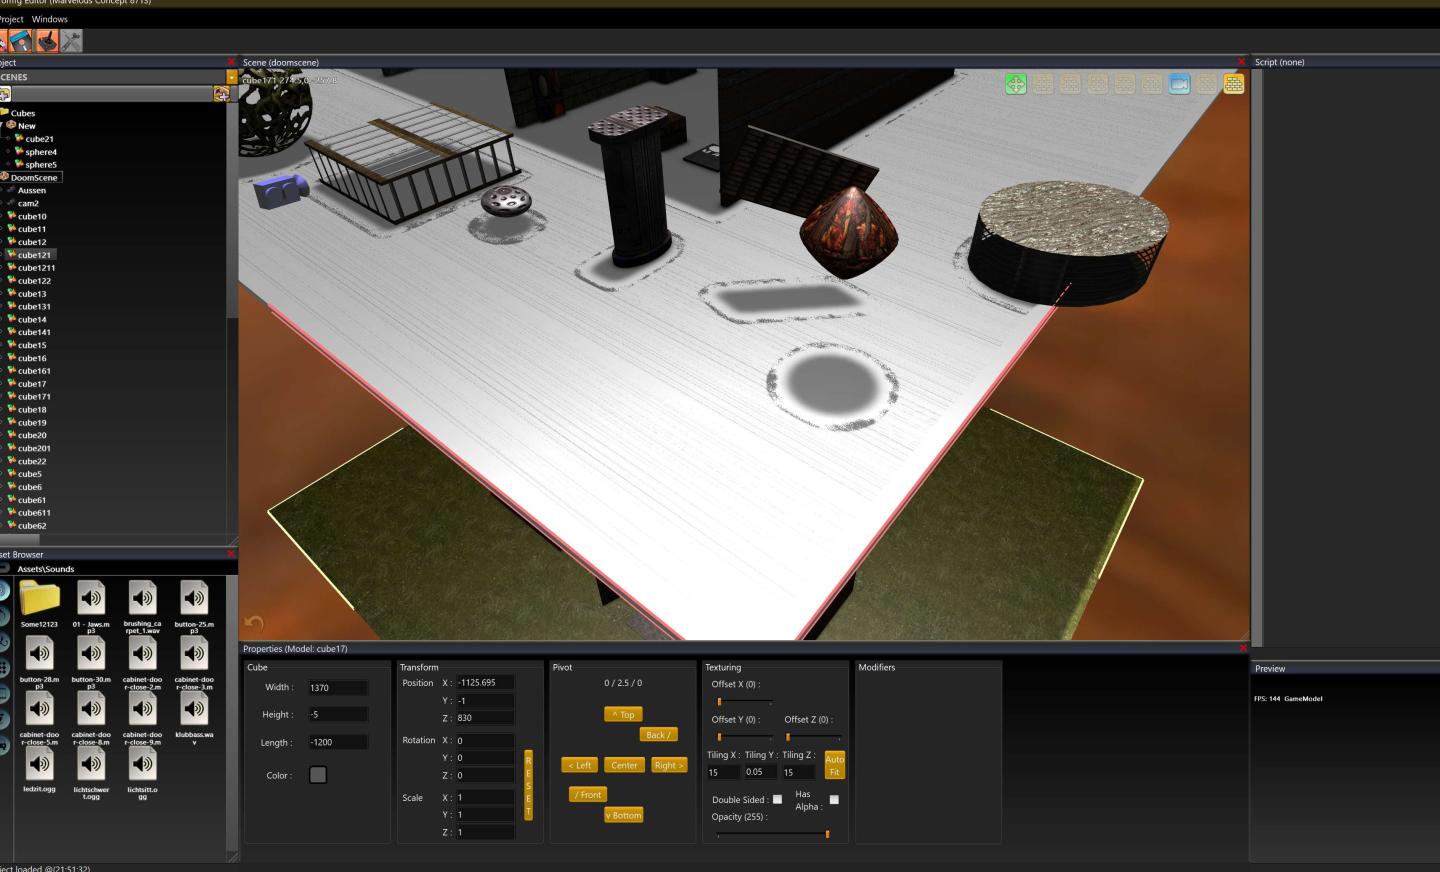Click the wrench and screwdriver settings icon
Viewport: 1440px width, 872px height.
click(x=71, y=41)
